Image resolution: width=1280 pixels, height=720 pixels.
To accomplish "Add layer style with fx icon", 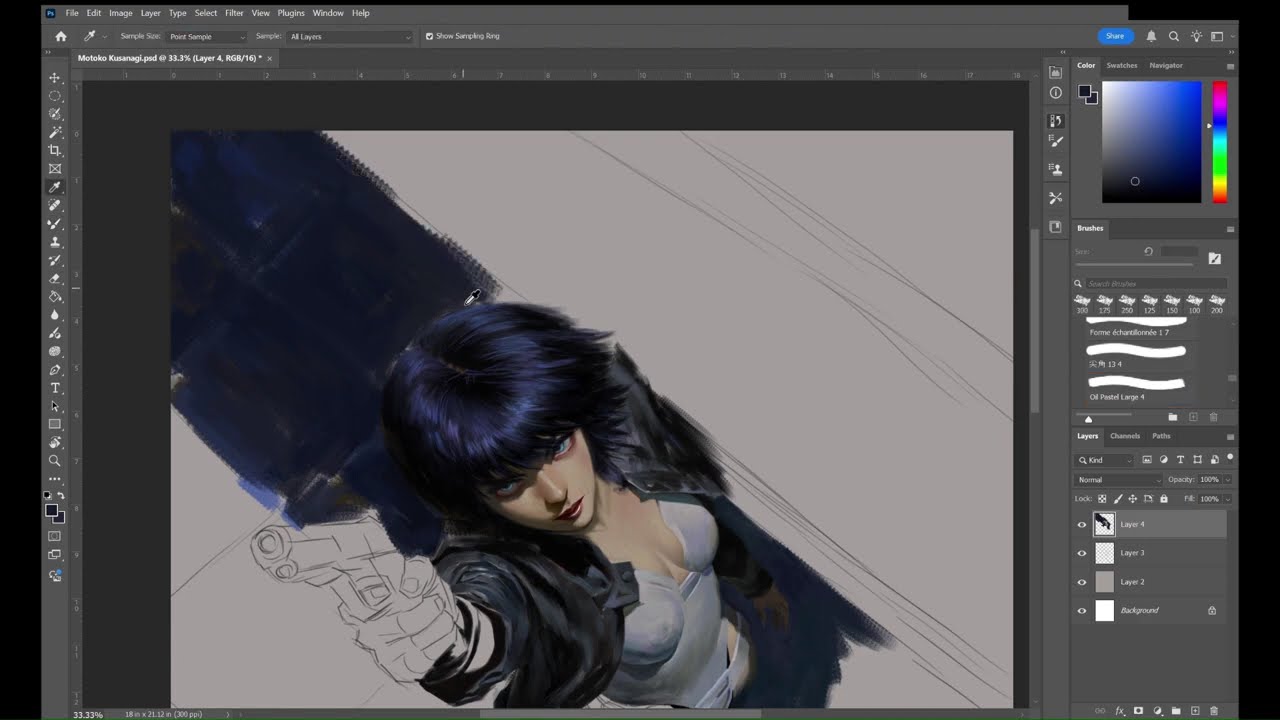I will pyautogui.click(x=1120, y=711).
